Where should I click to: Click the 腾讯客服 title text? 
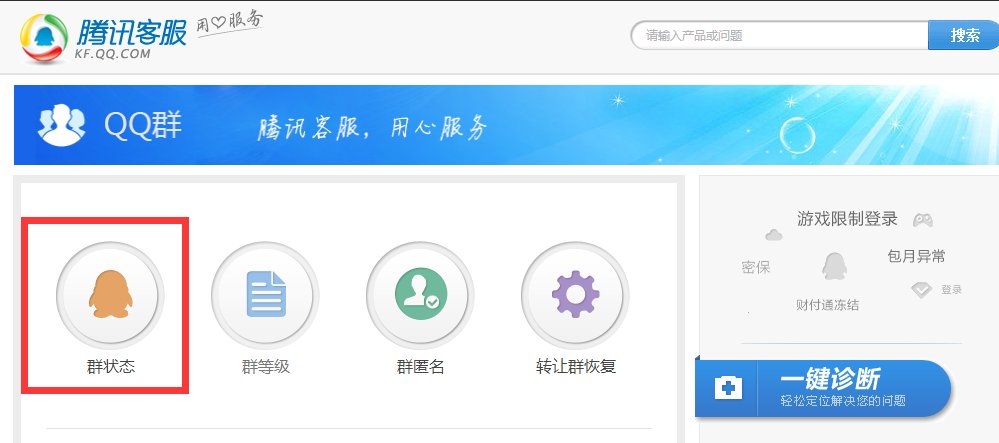131,31
